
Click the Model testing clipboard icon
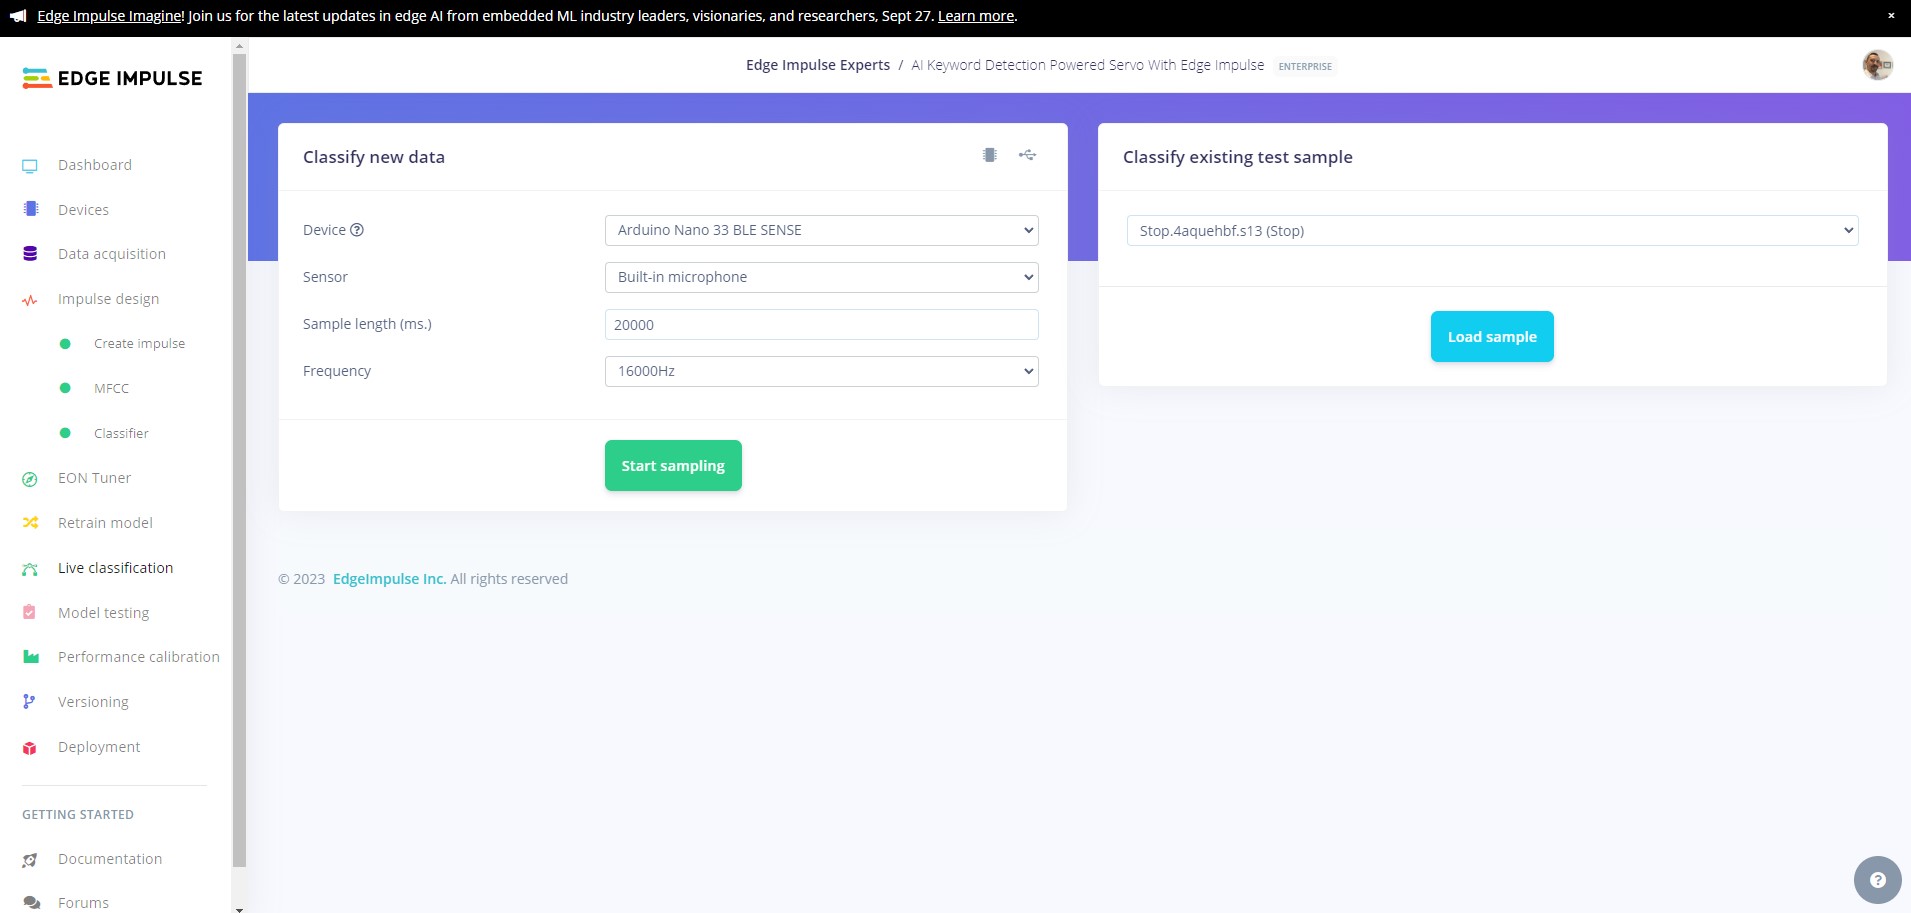pyautogui.click(x=30, y=612)
